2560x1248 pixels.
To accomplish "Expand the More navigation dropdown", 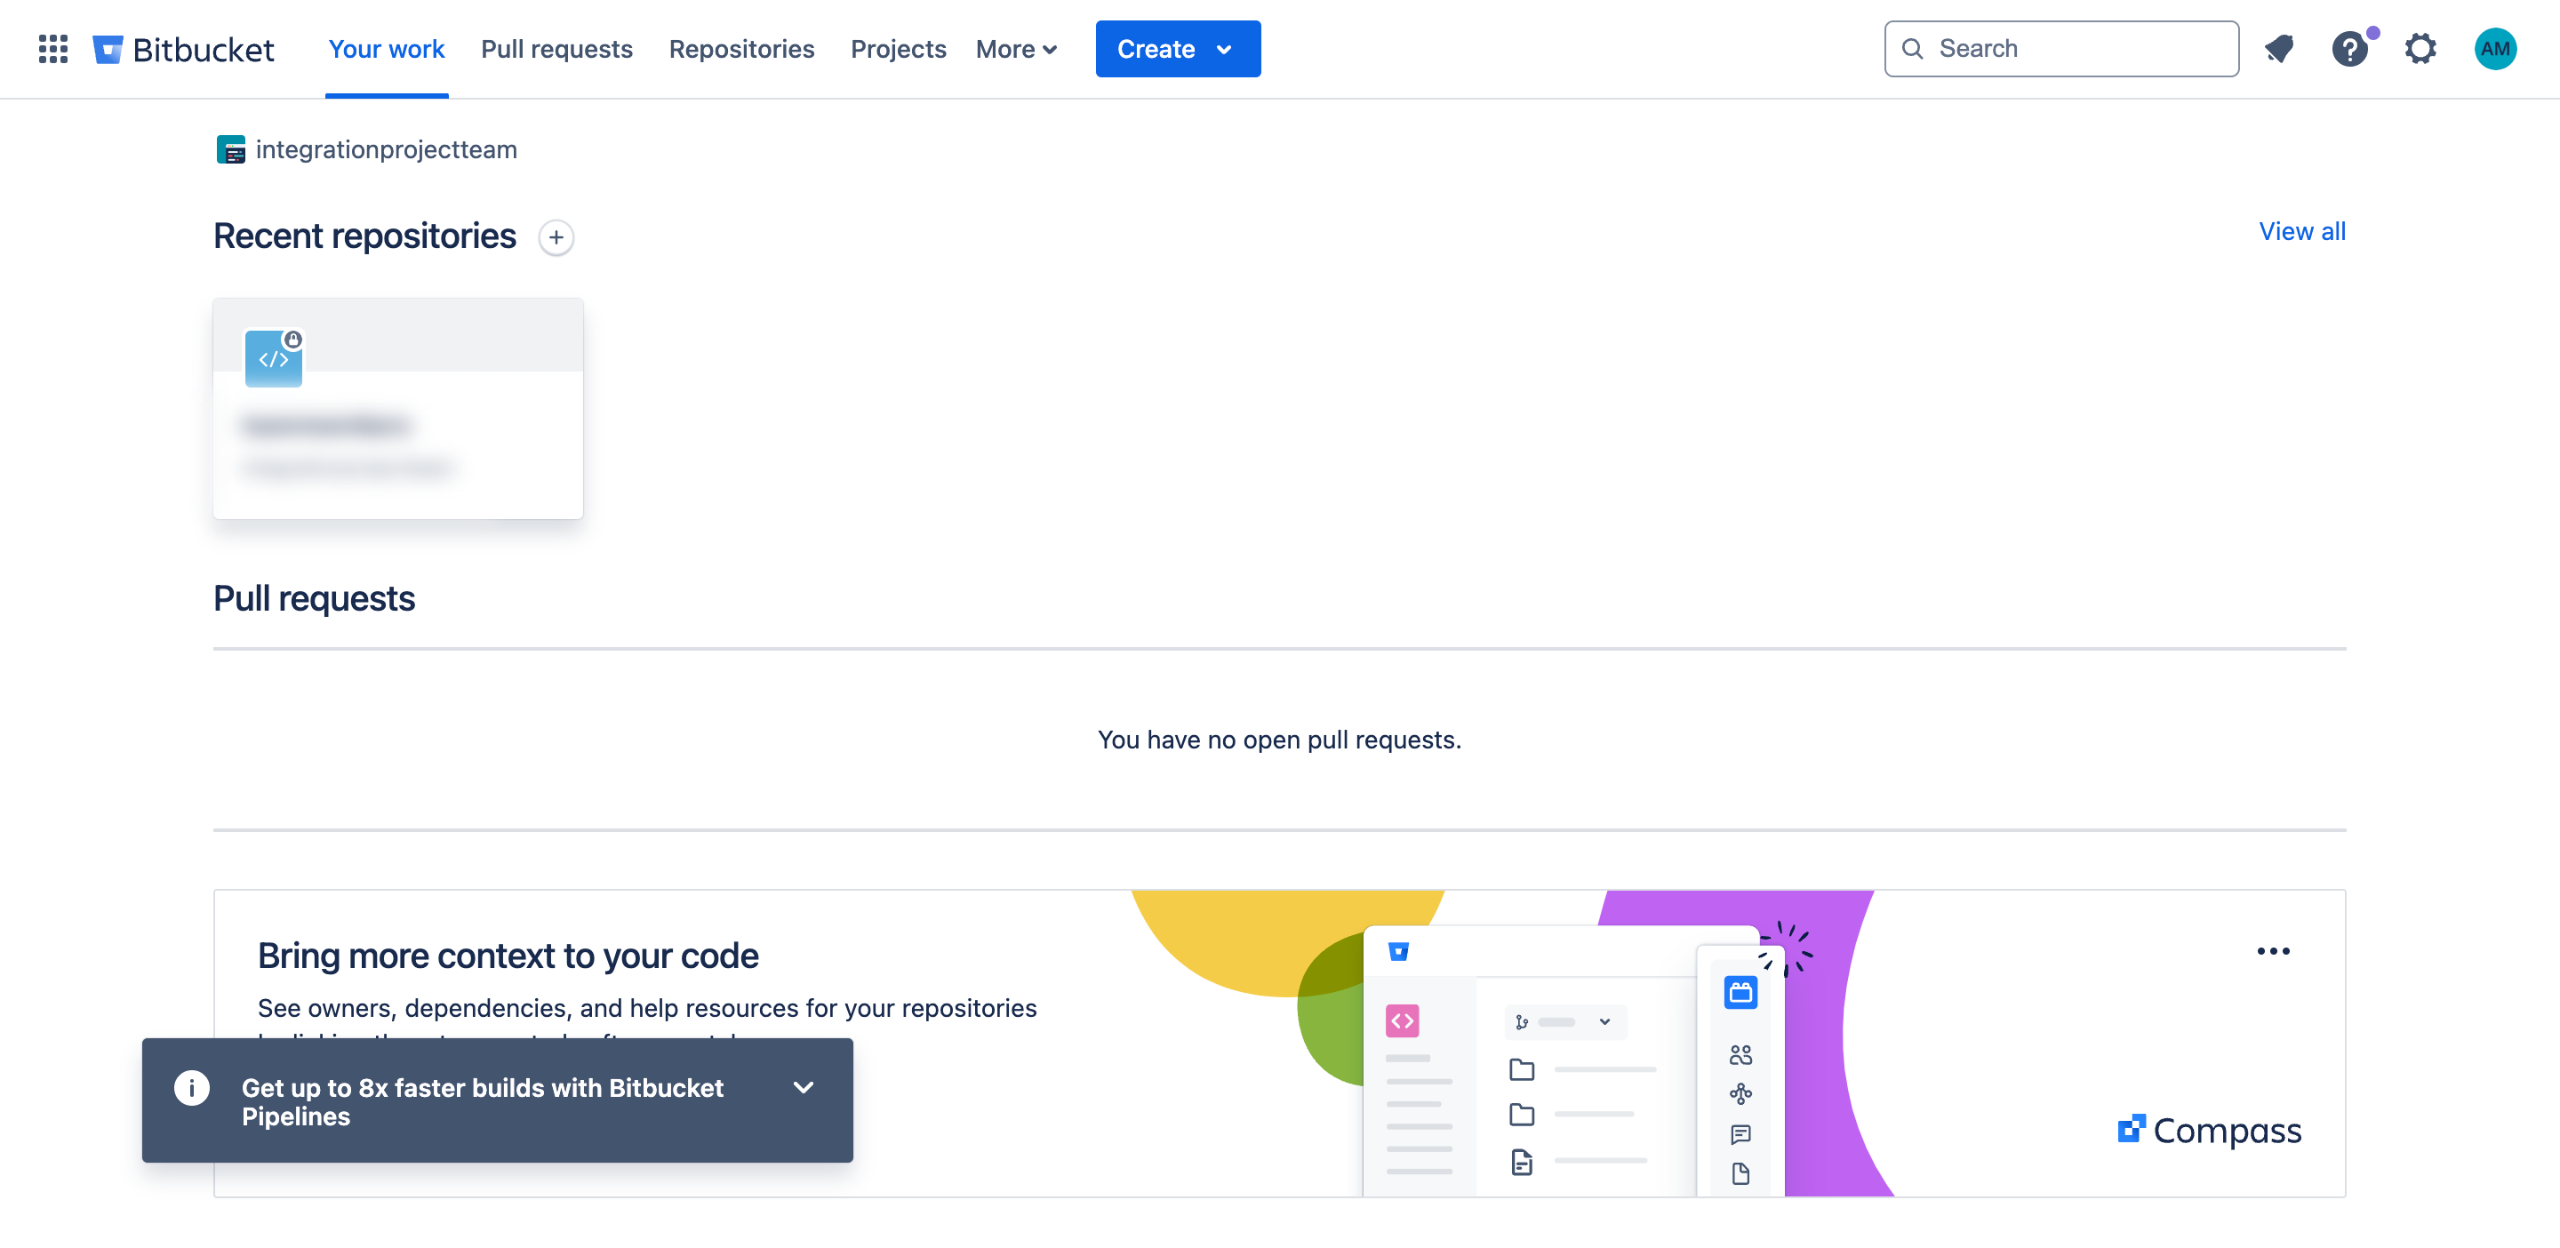I will point(1016,48).
